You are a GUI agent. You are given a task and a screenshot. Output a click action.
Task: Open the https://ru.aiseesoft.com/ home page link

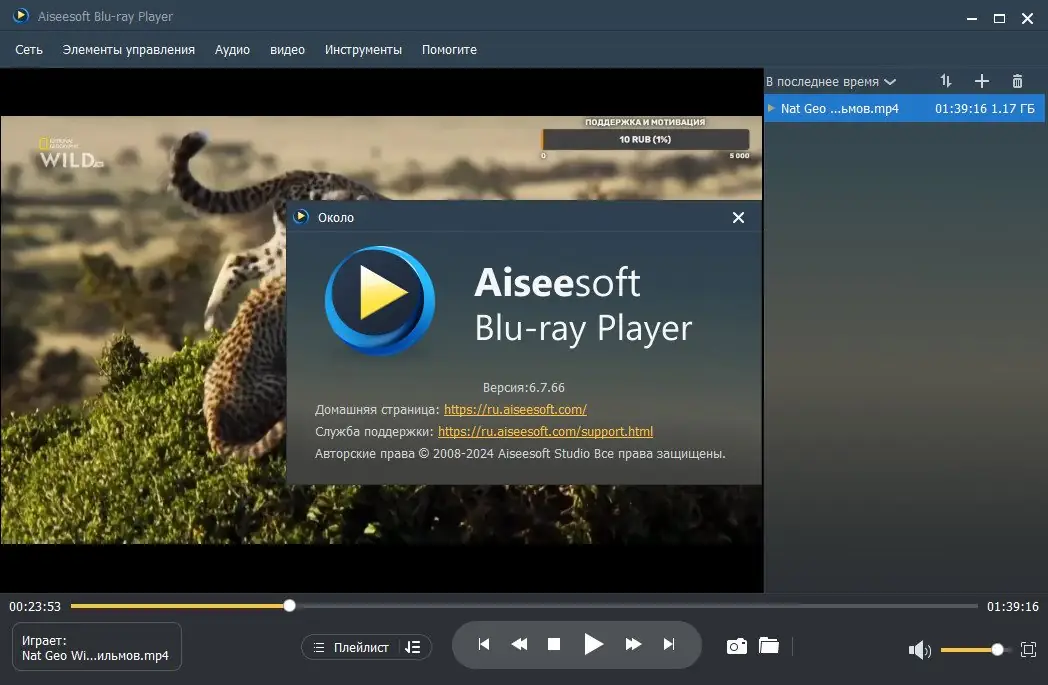point(515,409)
